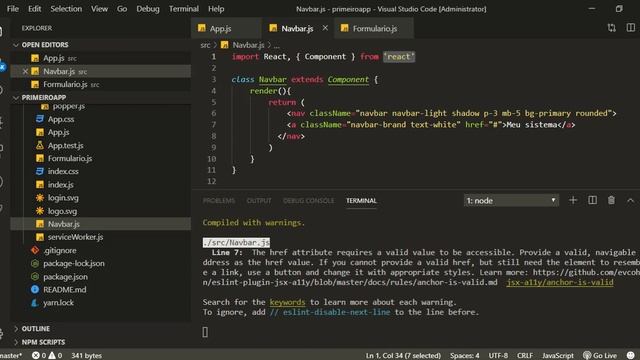Click the CSS icon beside App.css
The image size is (640, 360).
point(40,119)
